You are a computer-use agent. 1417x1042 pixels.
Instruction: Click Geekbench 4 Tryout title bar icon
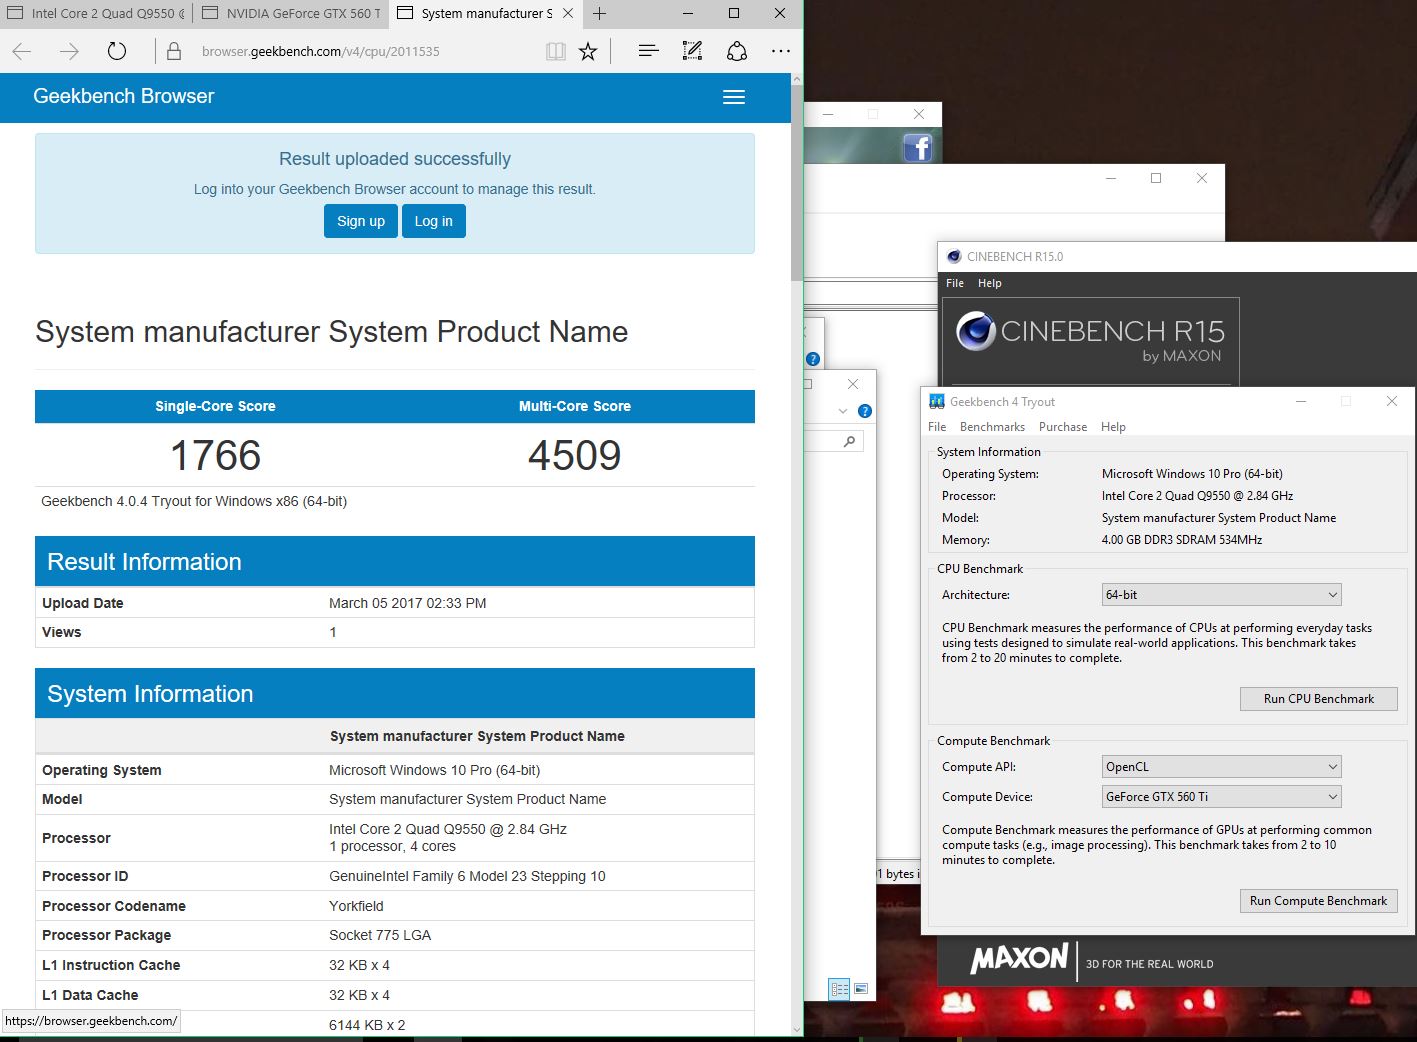pyautogui.click(x=937, y=401)
